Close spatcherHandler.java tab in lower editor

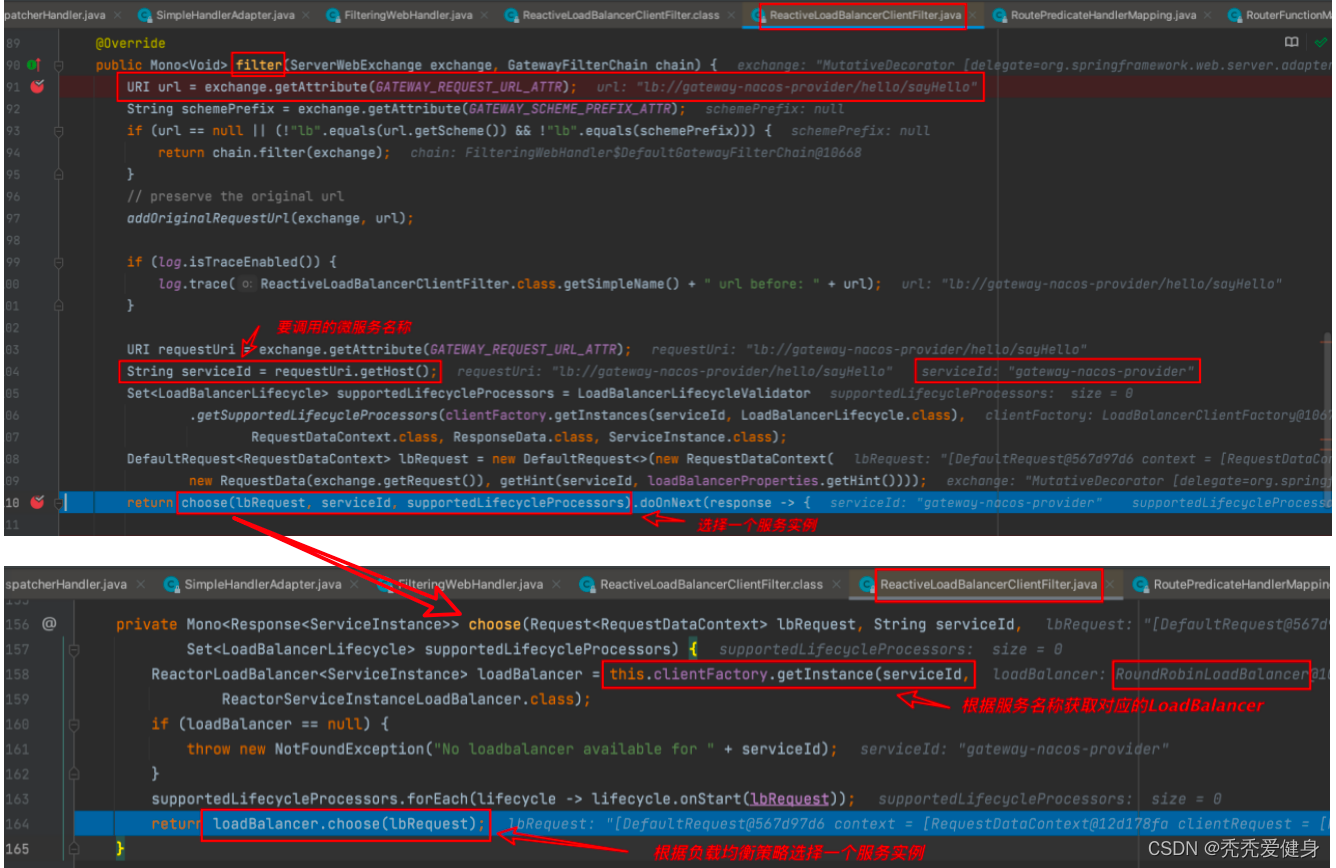(x=140, y=584)
